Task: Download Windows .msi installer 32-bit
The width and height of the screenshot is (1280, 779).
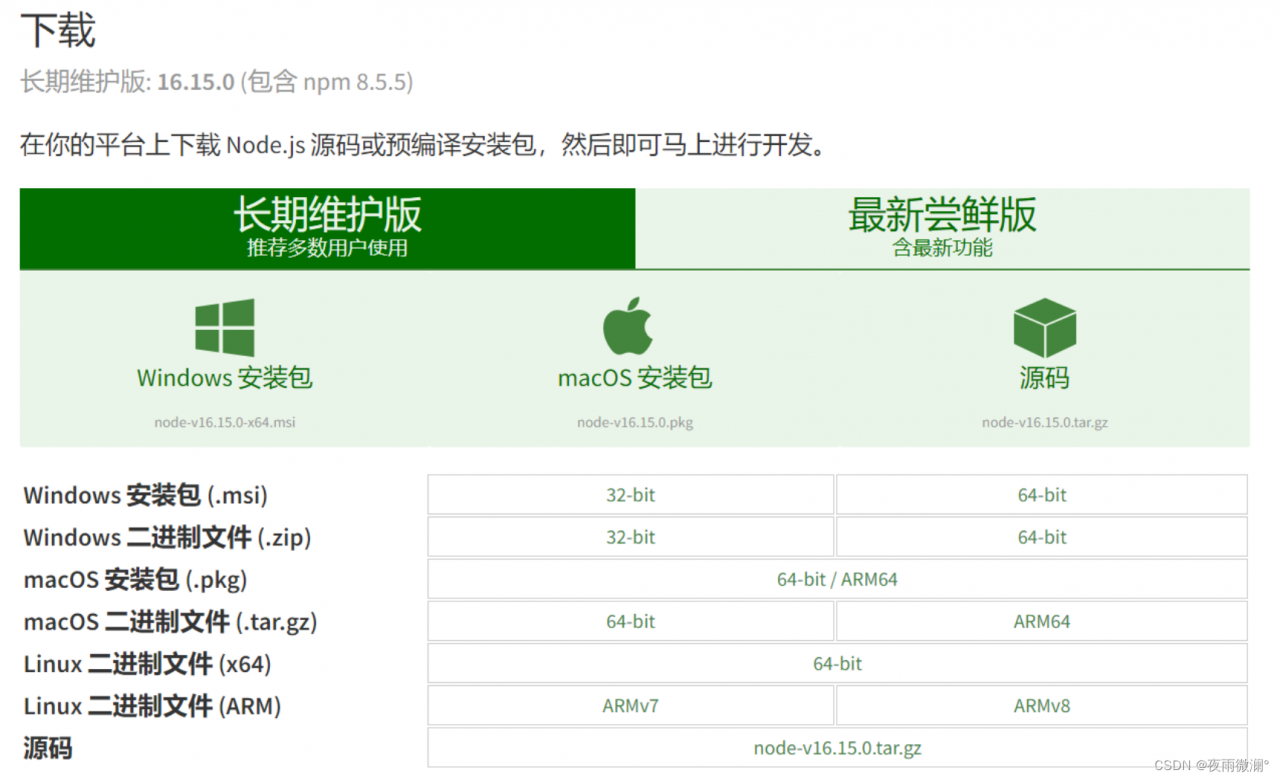Action: [x=630, y=495]
